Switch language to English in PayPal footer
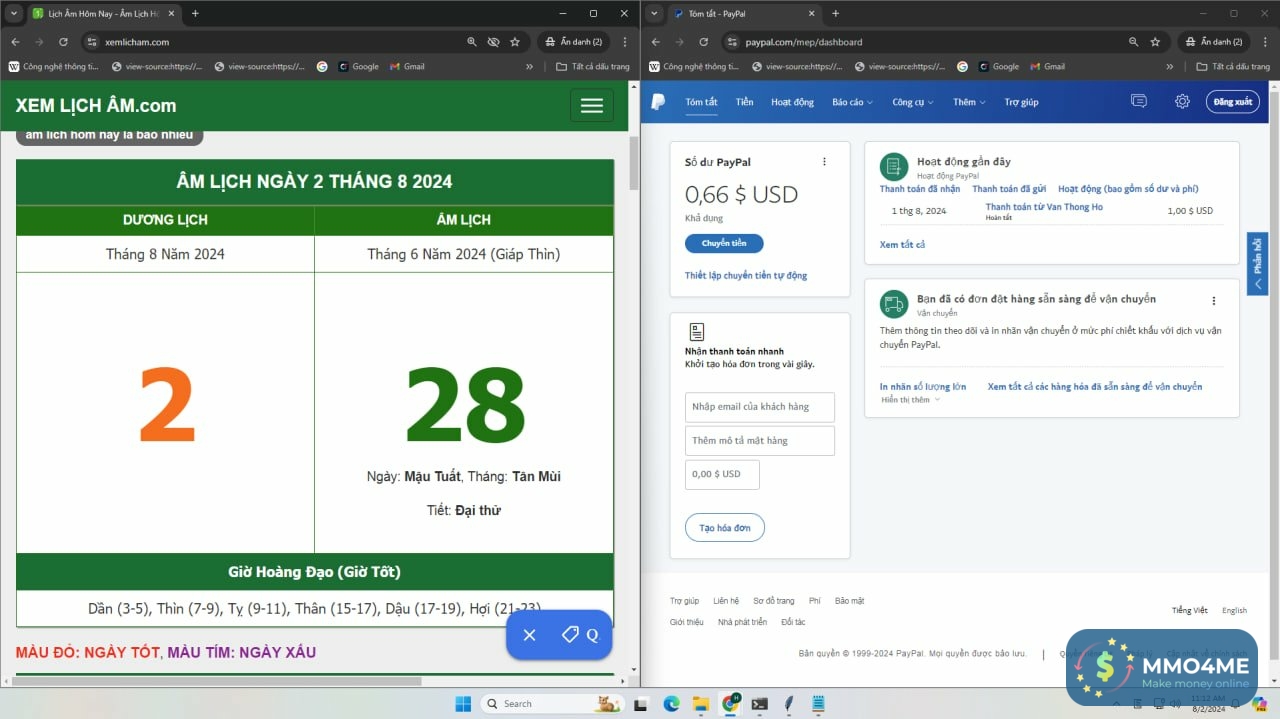This screenshot has height=719, width=1280. (1234, 610)
